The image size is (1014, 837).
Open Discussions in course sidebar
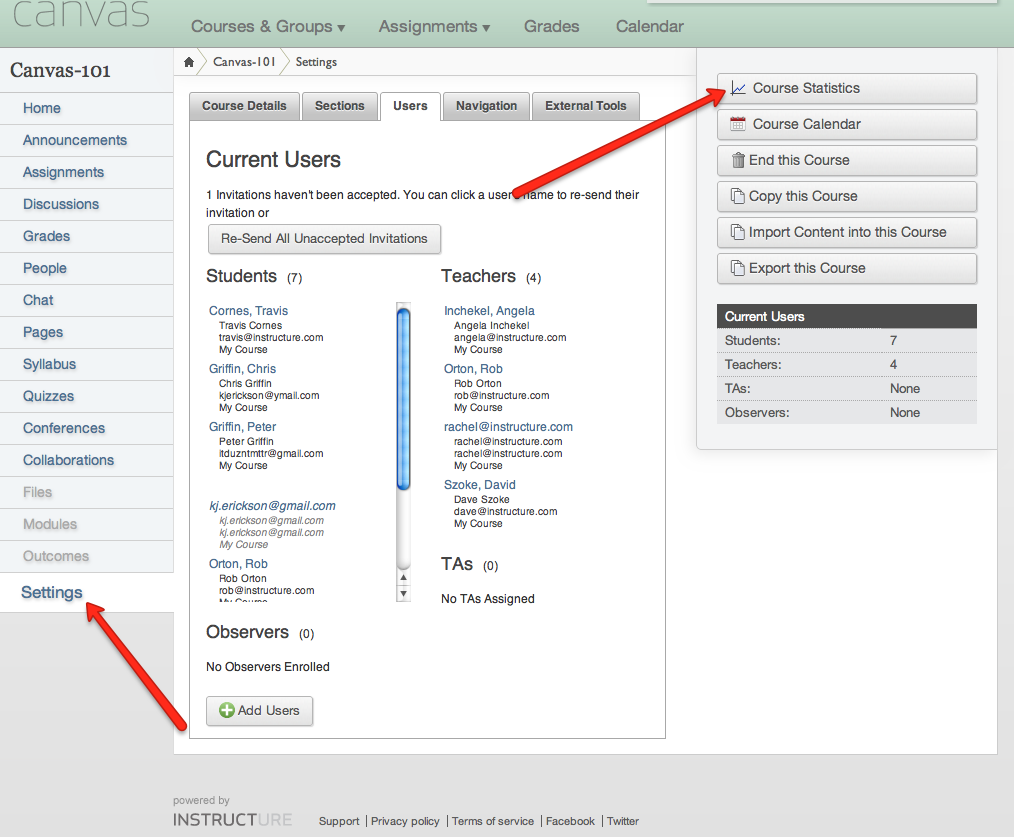click(87, 204)
